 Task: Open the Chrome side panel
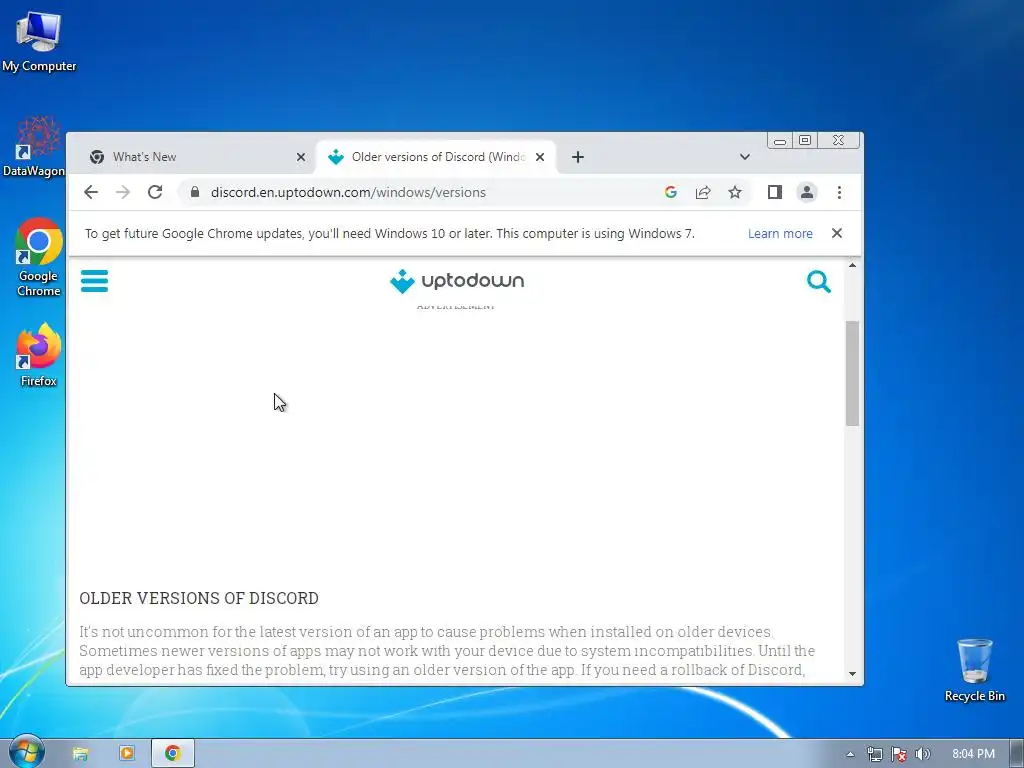coord(775,192)
